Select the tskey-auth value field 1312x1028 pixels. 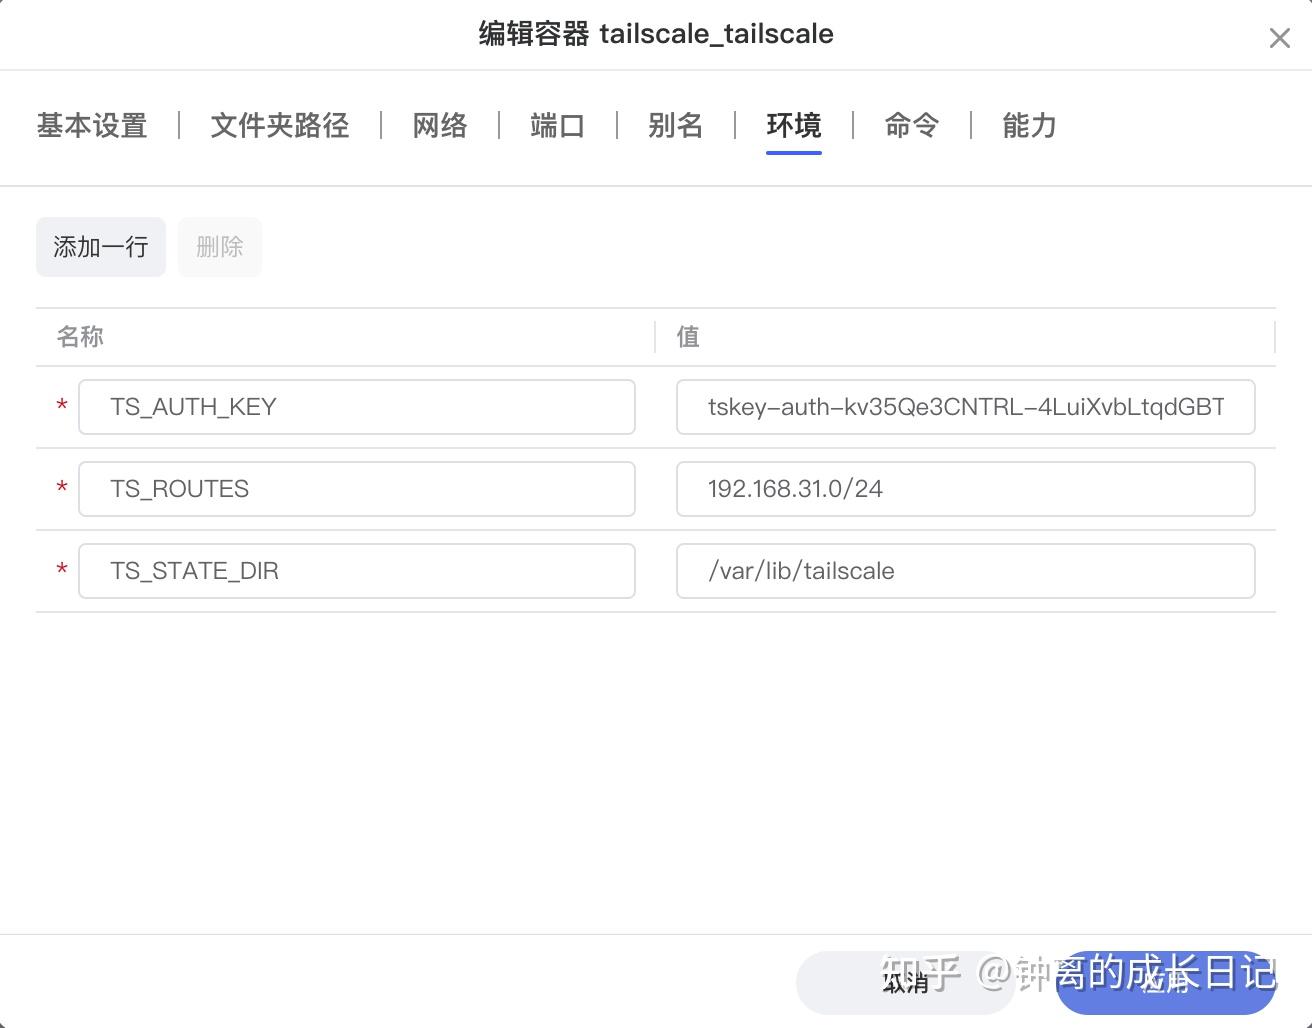965,407
